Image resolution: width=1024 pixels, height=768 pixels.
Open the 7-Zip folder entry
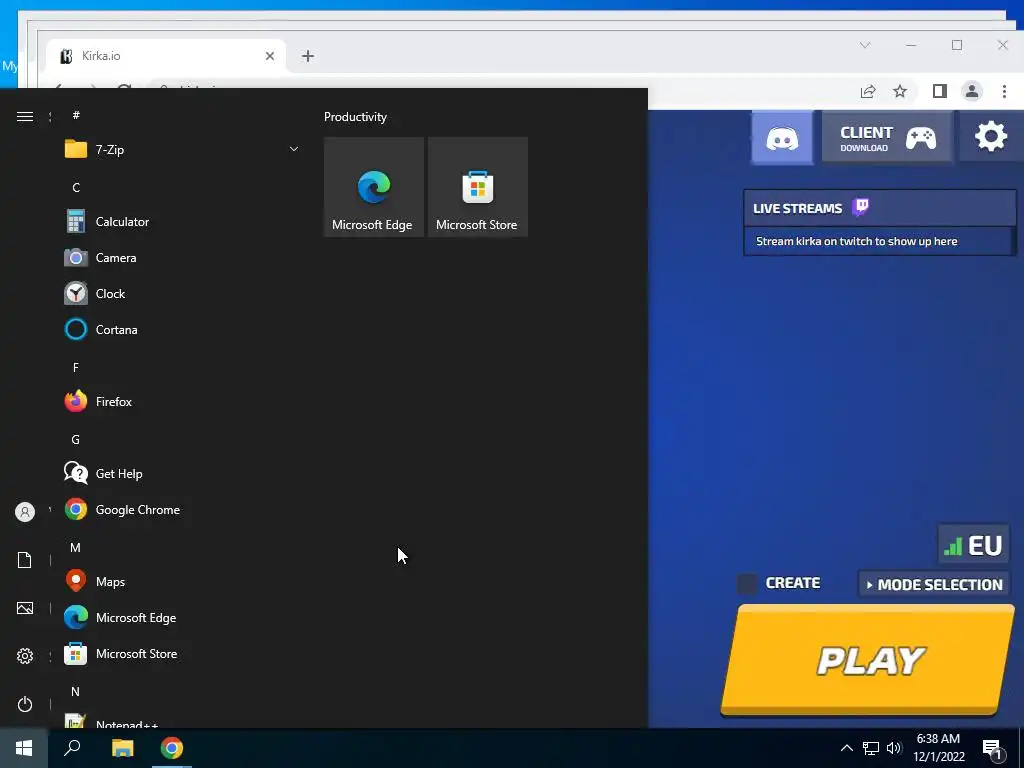182,150
